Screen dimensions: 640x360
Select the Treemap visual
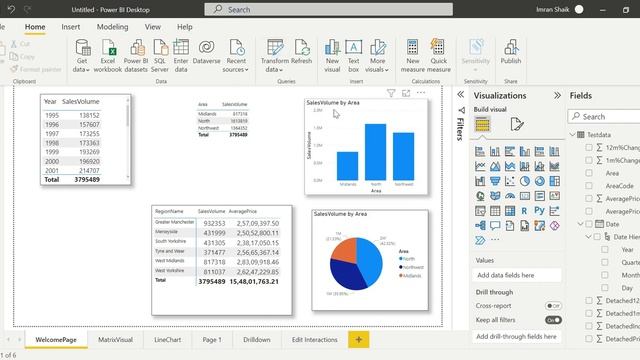pyautogui.click(x=554, y=181)
